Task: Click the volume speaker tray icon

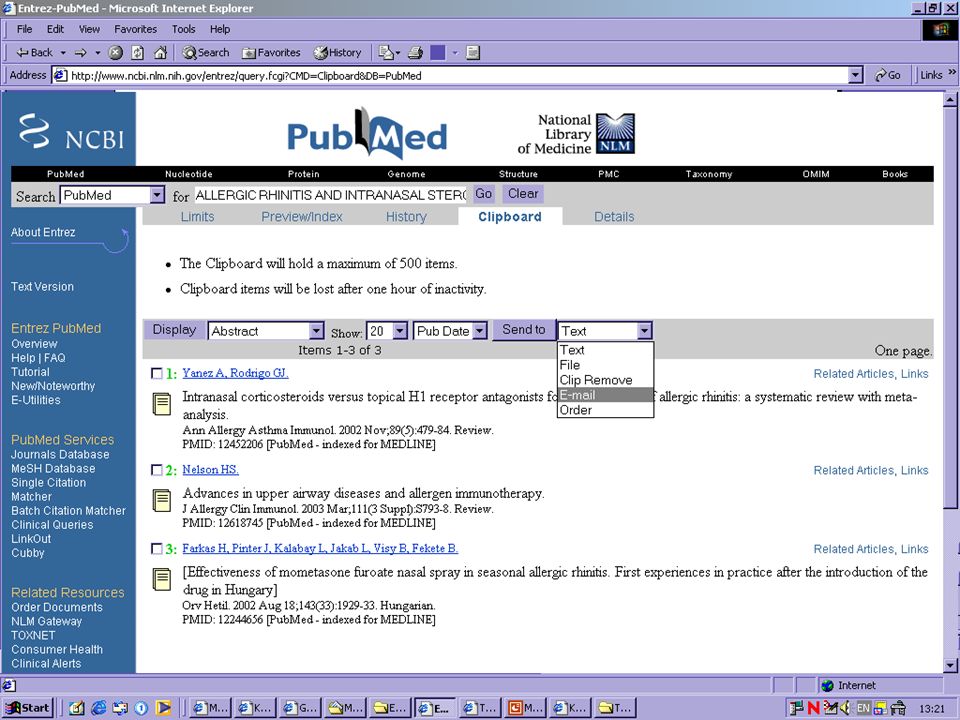Action: (x=846, y=708)
